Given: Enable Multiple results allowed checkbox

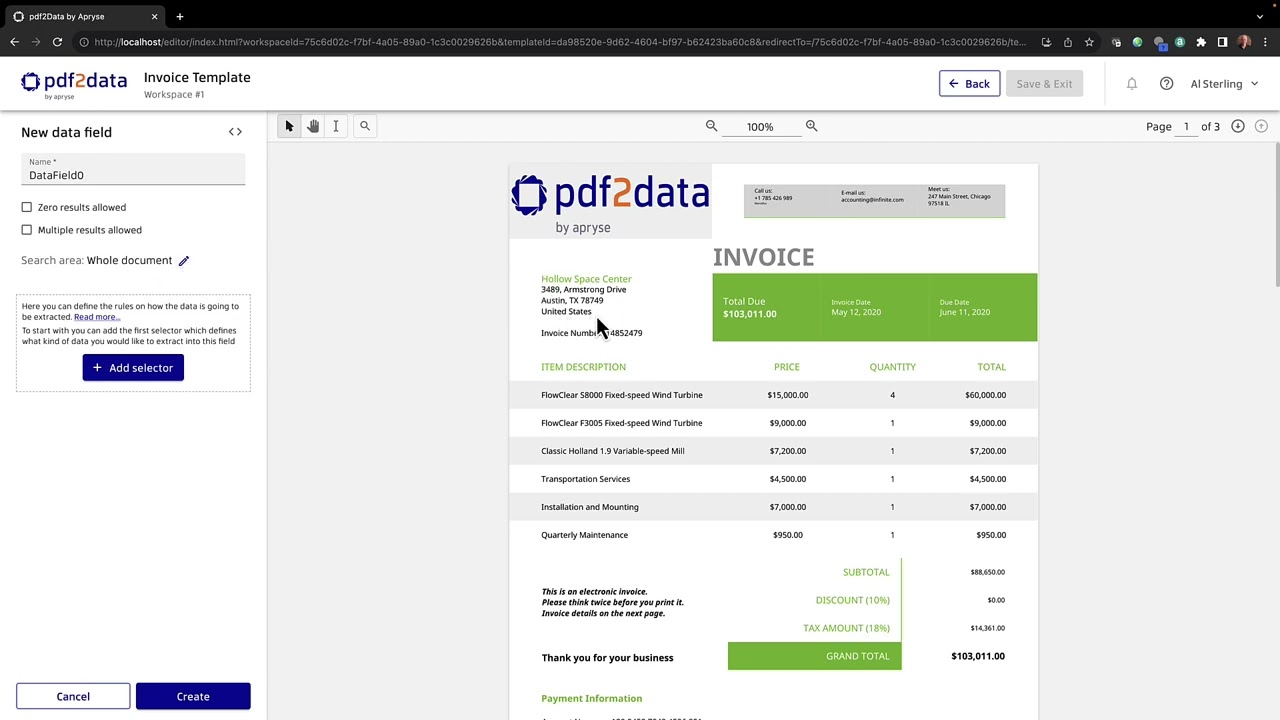Looking at the screenshot, I should tap(27, 230).
